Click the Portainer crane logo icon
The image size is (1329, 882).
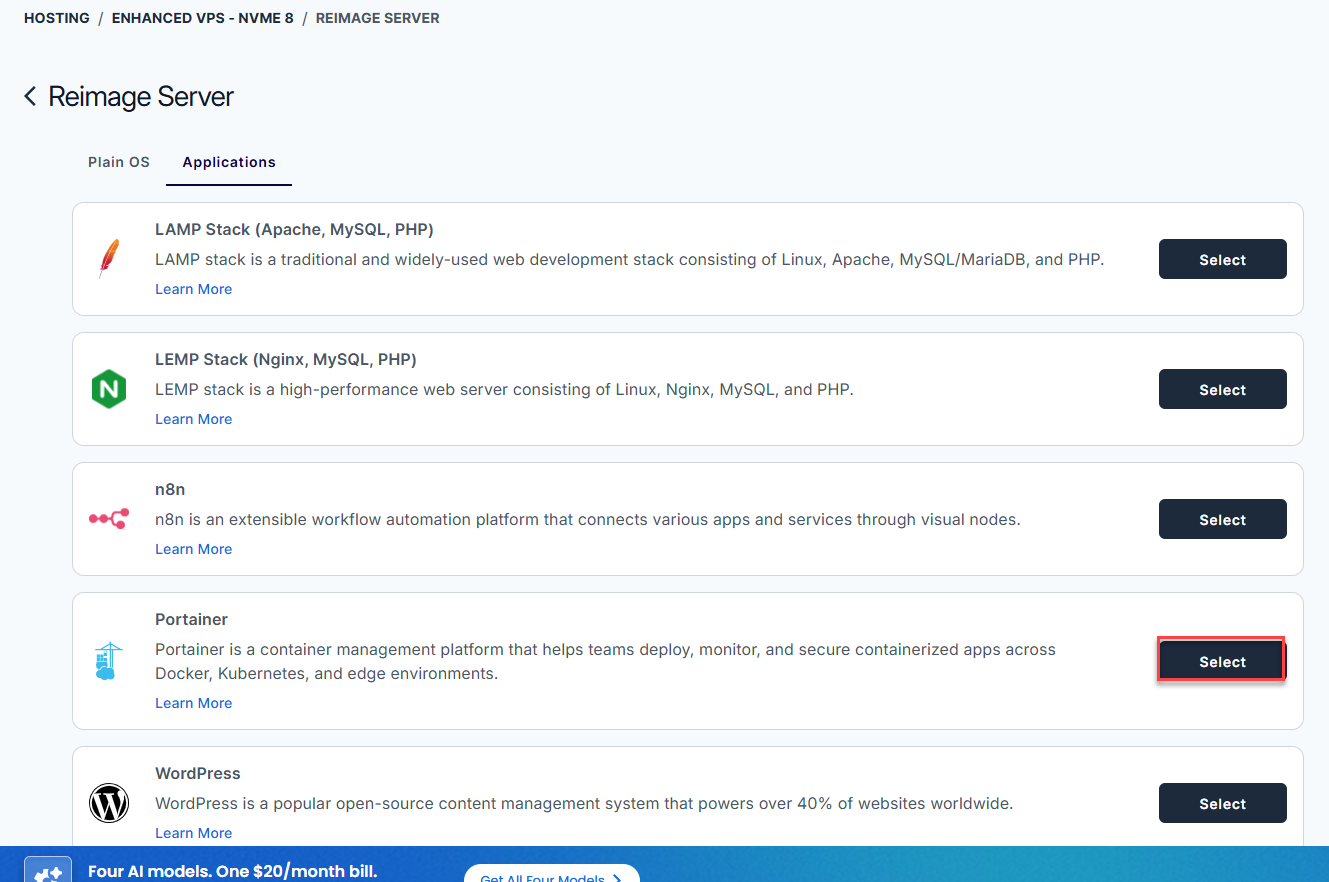coord(108,661)
